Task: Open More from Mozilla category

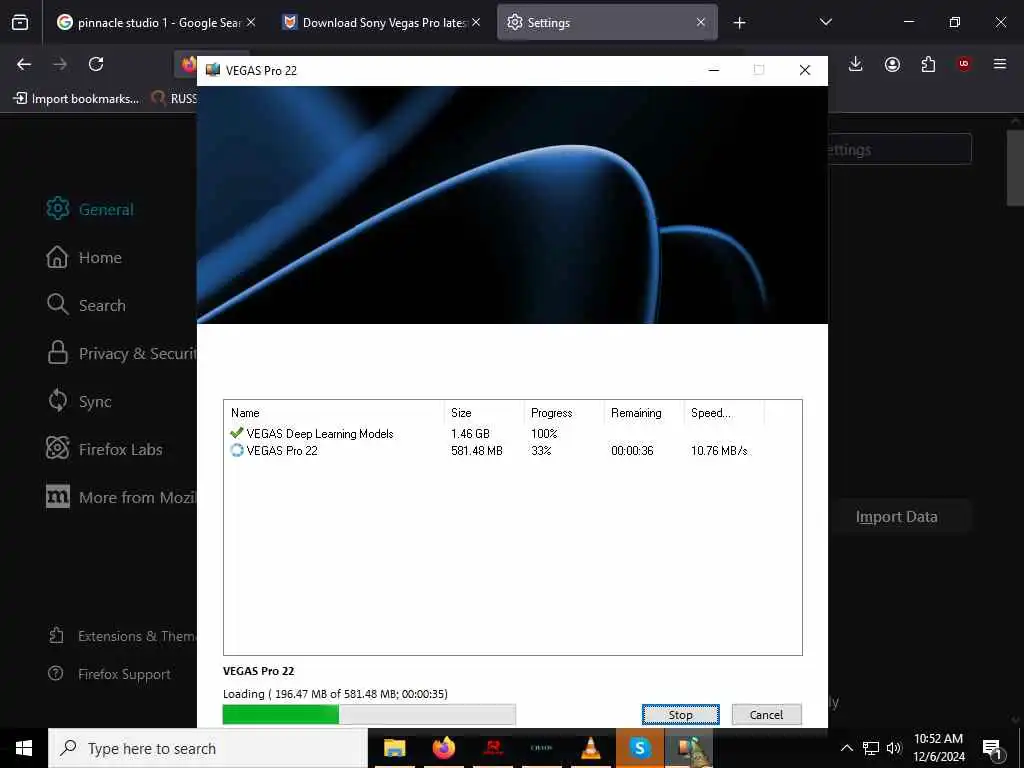Action: (121, 498)
